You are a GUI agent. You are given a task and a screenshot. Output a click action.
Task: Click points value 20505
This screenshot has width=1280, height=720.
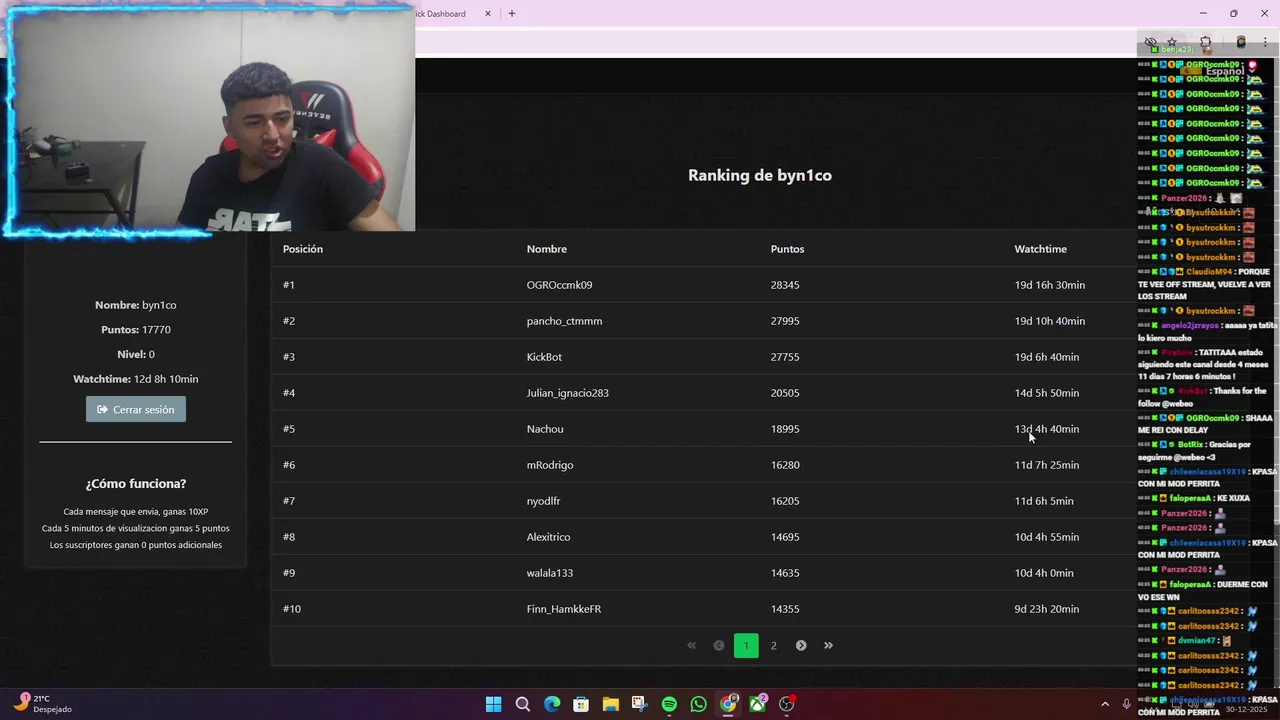(785, 393)
